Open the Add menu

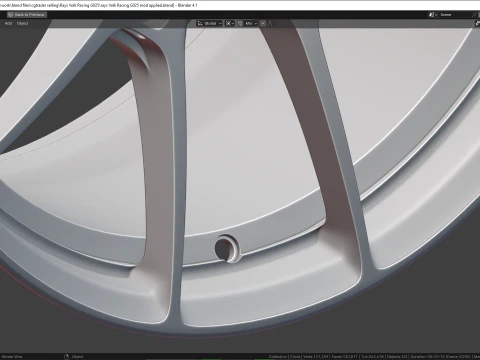tap(8, 23)
